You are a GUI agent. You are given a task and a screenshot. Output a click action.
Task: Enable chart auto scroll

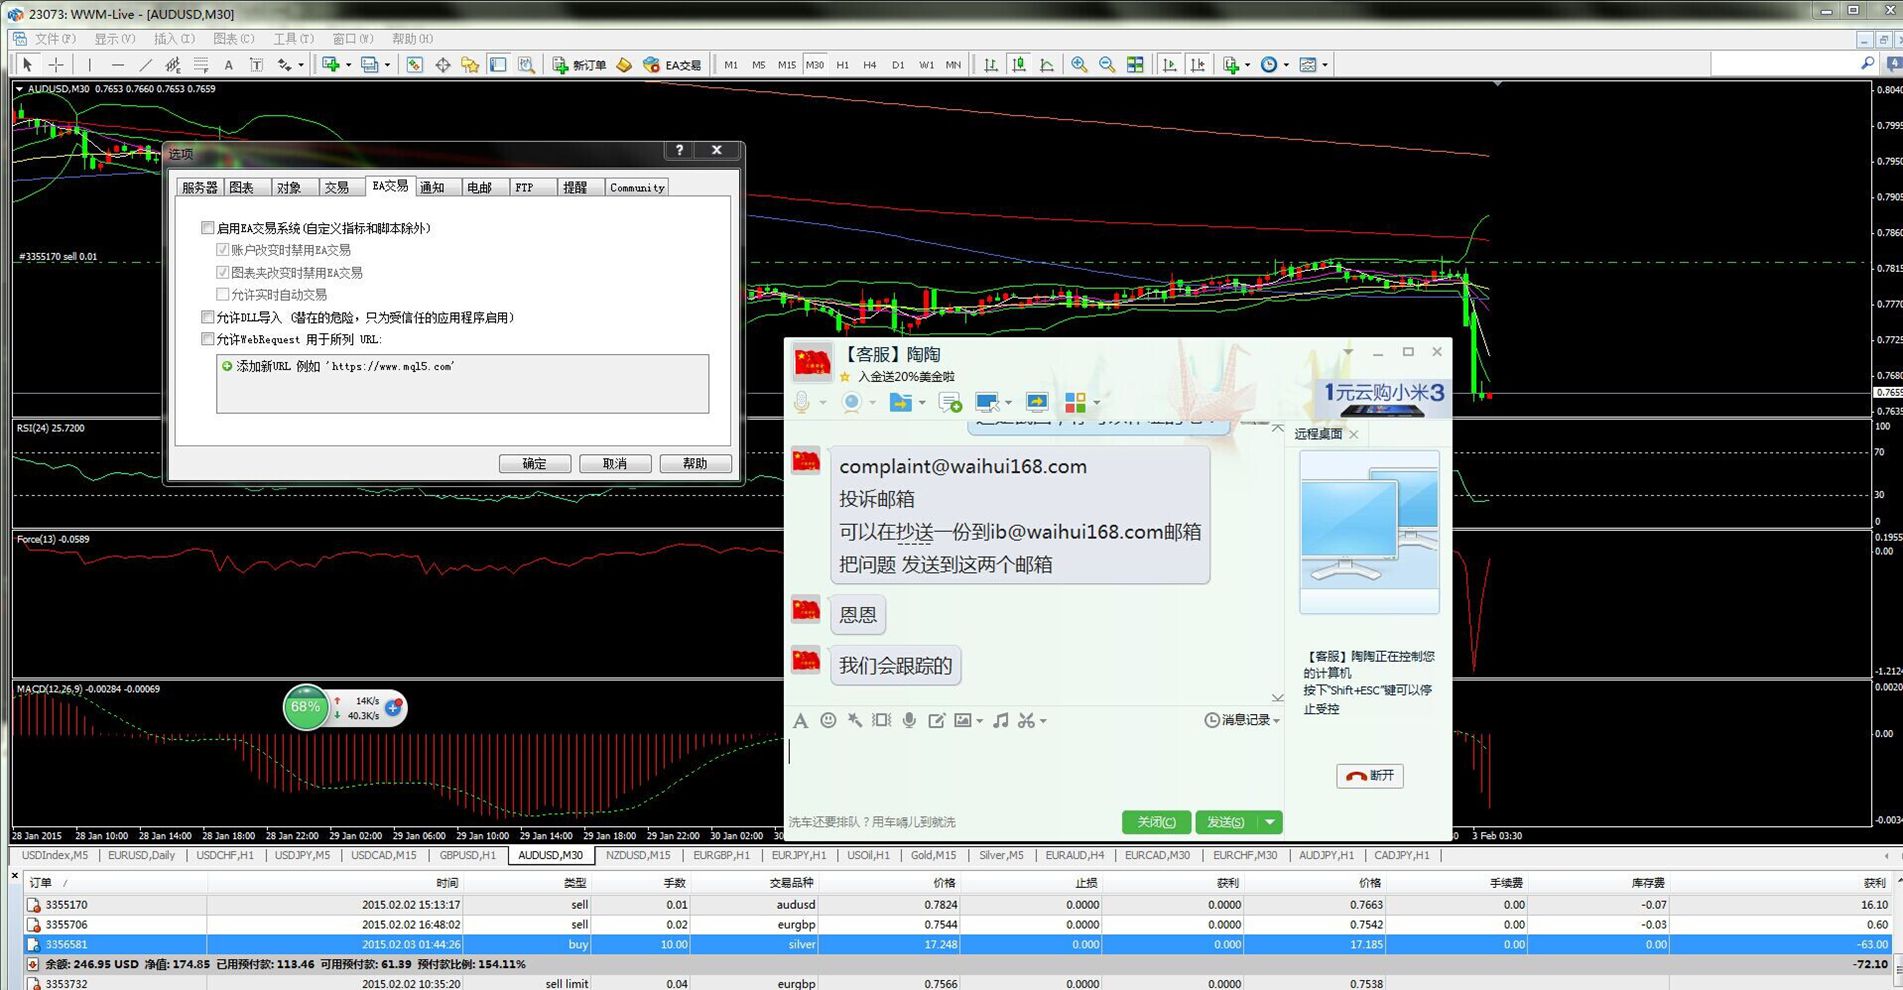click(1169, 65)
